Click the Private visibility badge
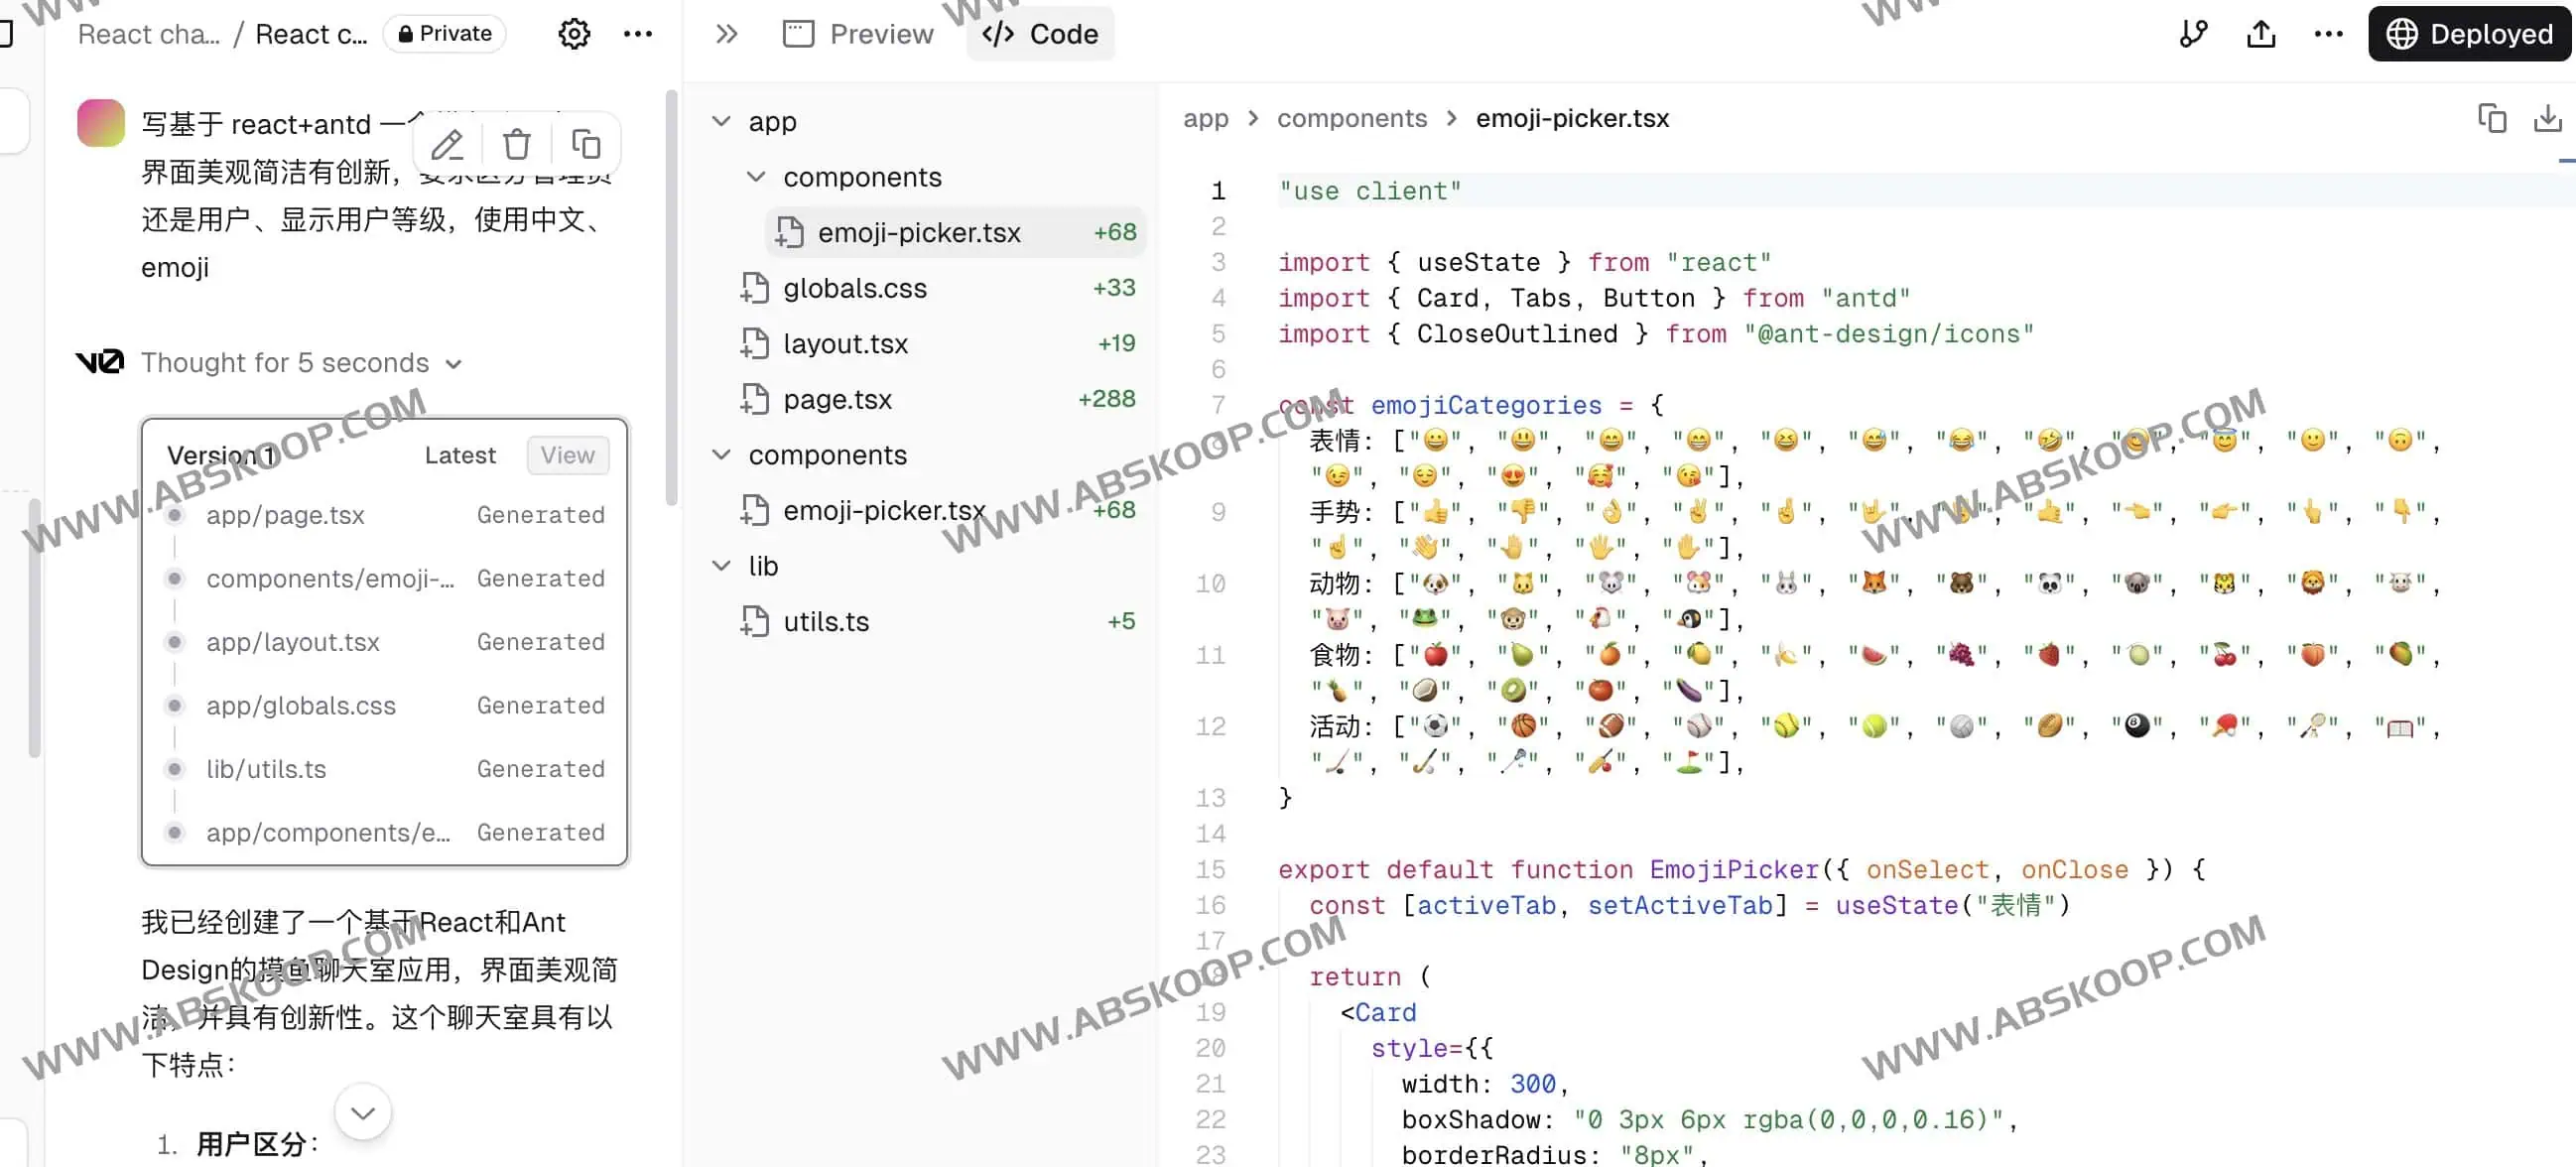 tap(445, 34)
